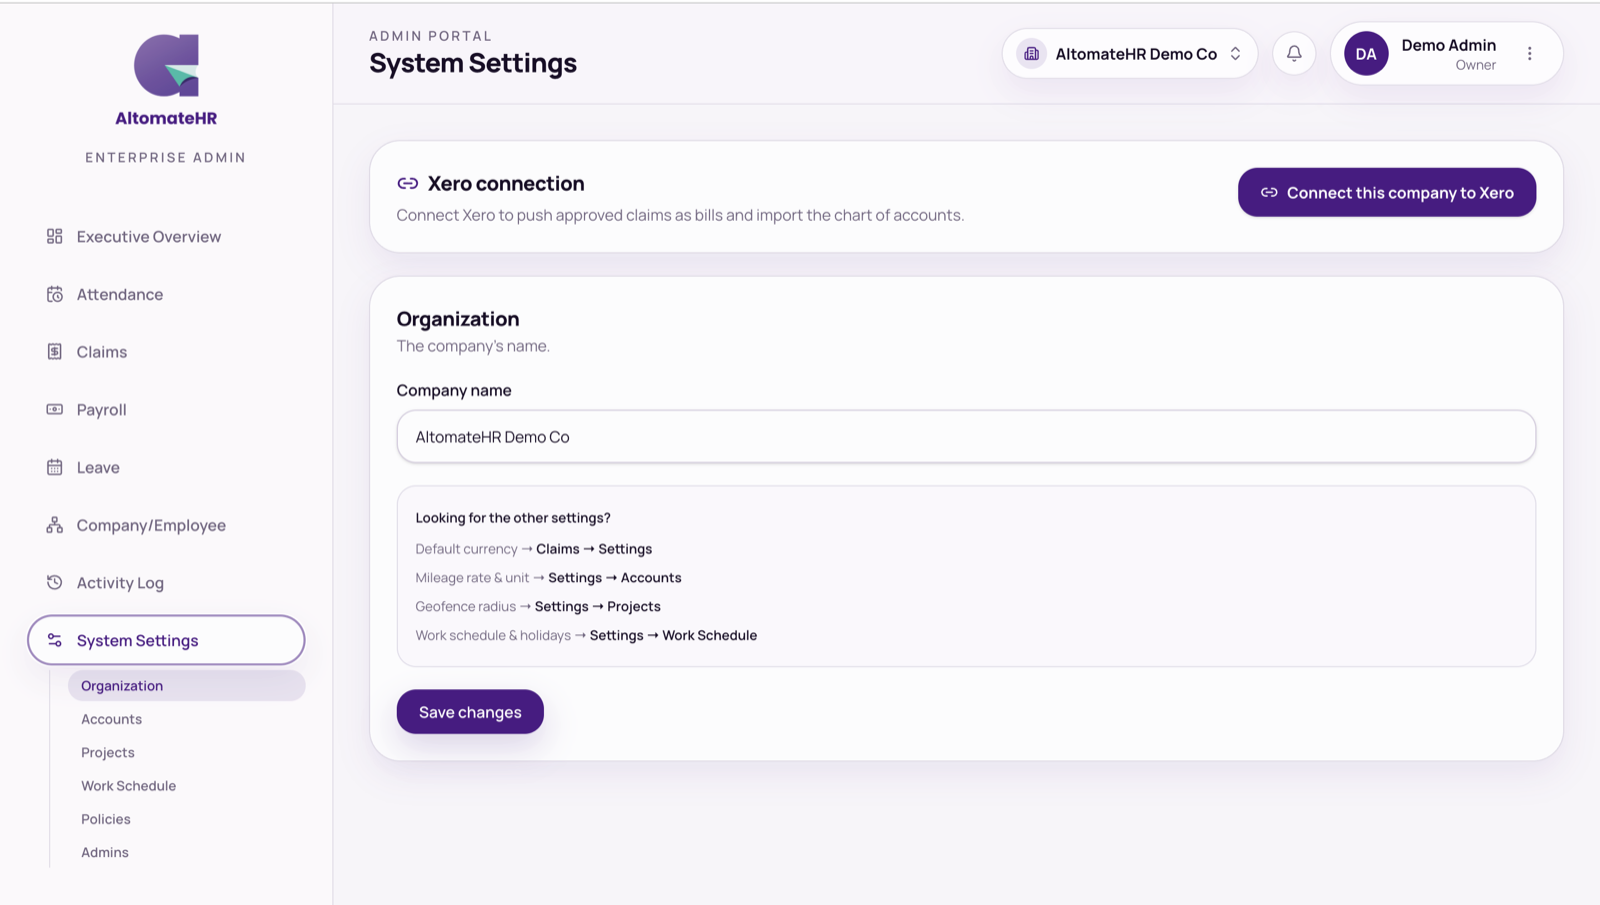Click the Leave calendar icon
Image resolution: width=1600 pixels, height=905 pixels.
[55, 467]
